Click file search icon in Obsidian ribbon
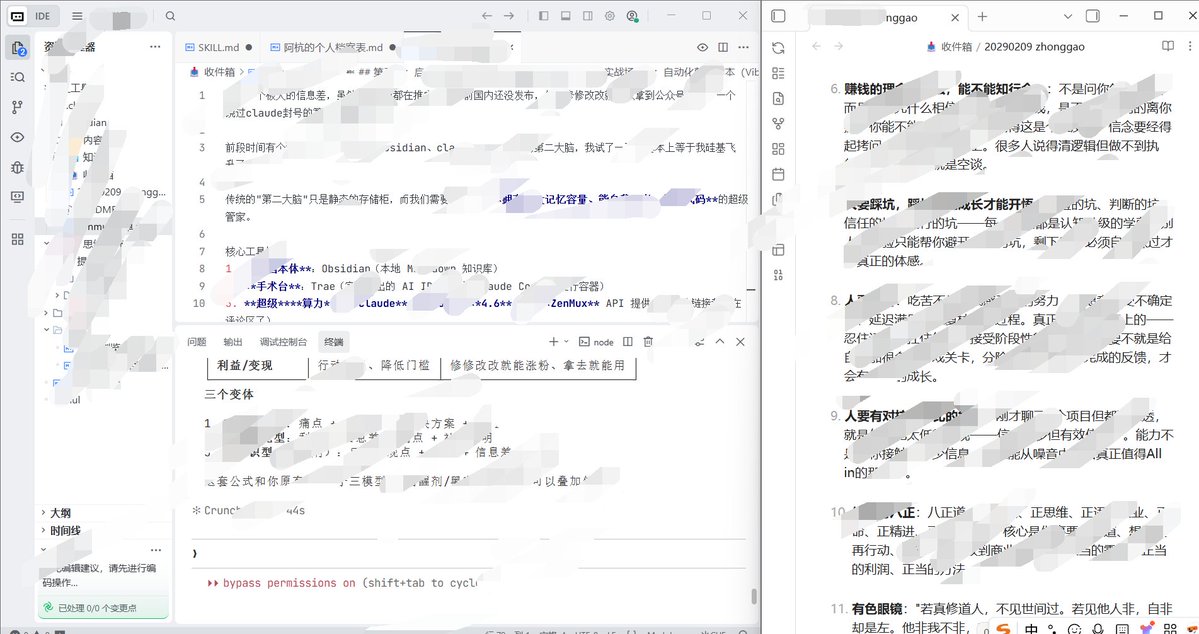Viewport: 1199px width, 634px height. pyautogui.click(x=778, y=98)
